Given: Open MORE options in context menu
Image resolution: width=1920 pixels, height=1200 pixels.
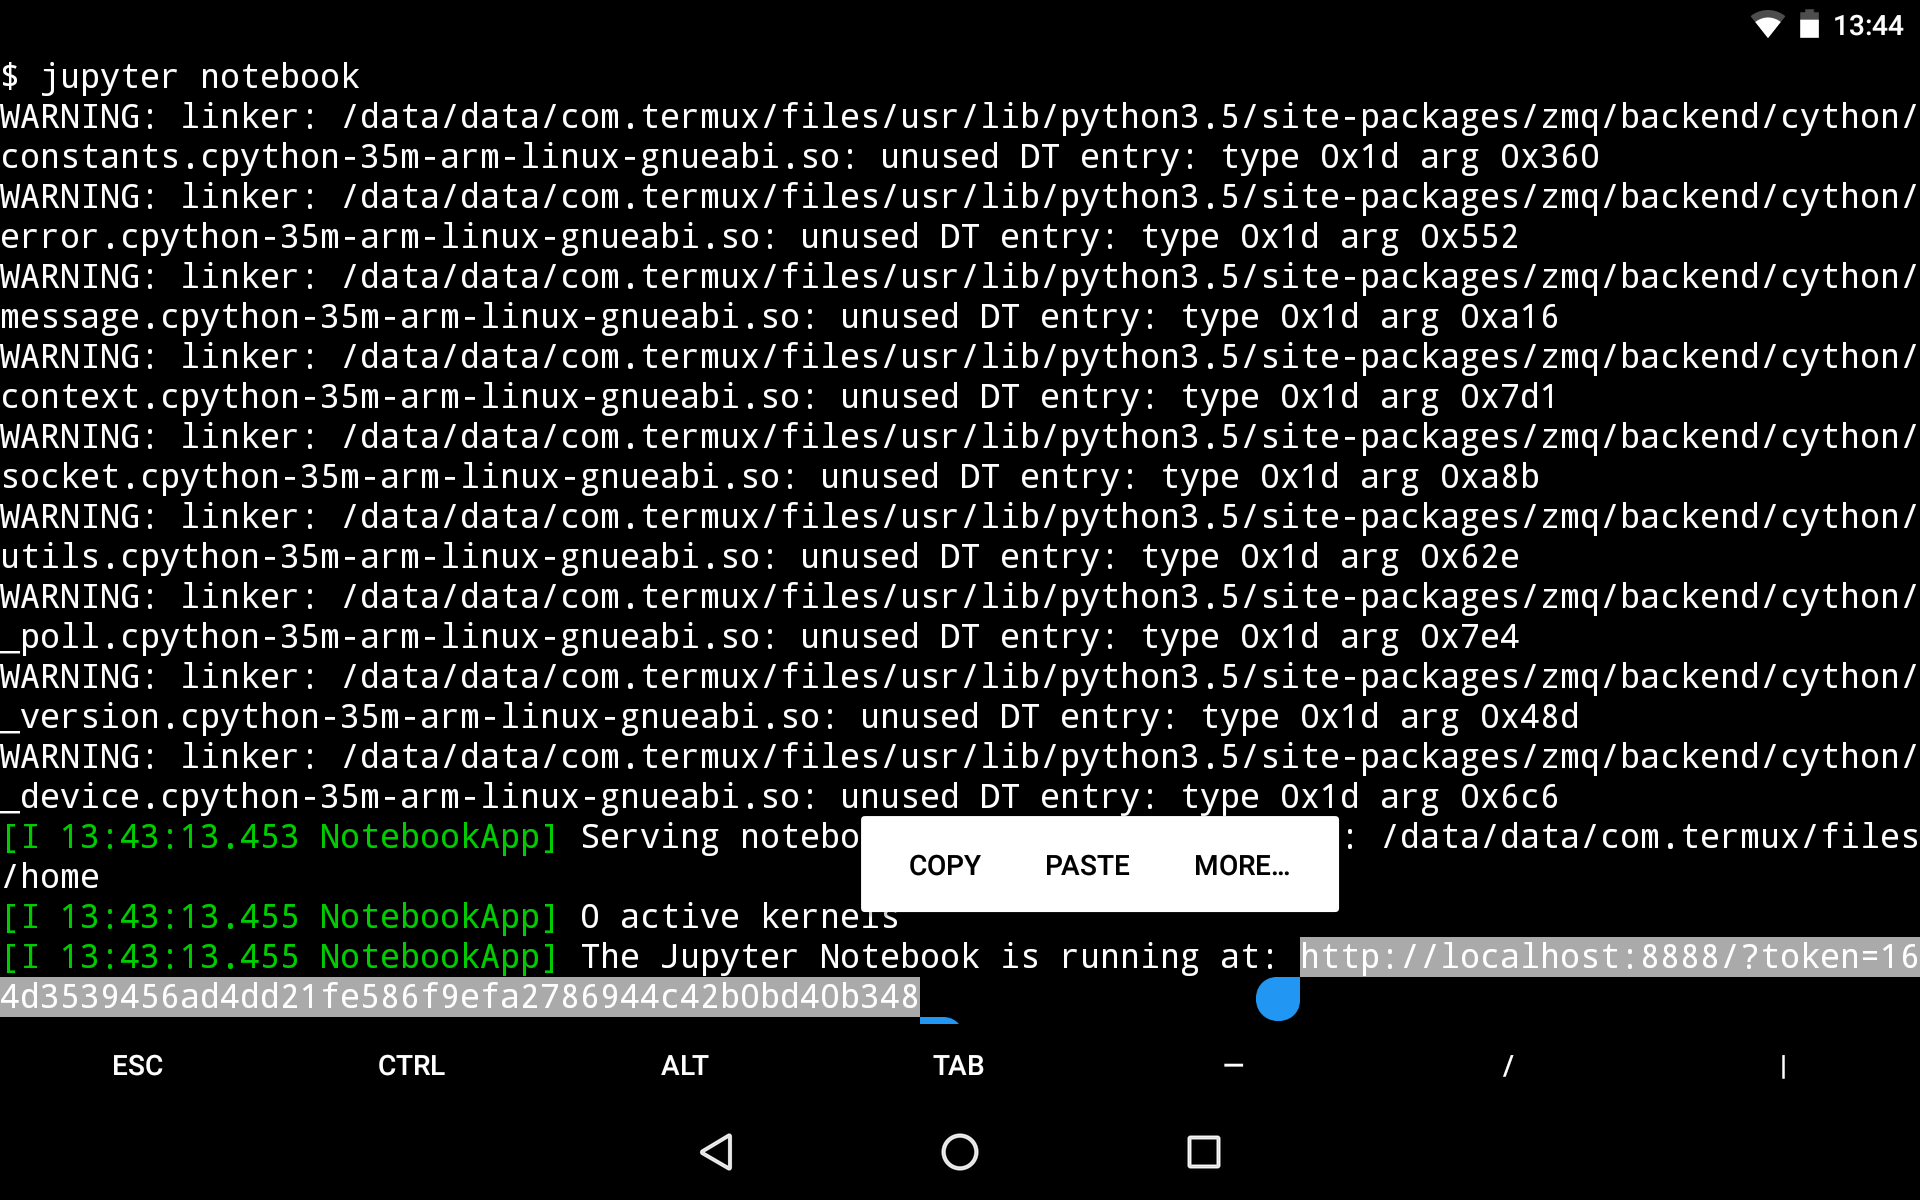Looking at the screenshot, I should (1241, 864).
